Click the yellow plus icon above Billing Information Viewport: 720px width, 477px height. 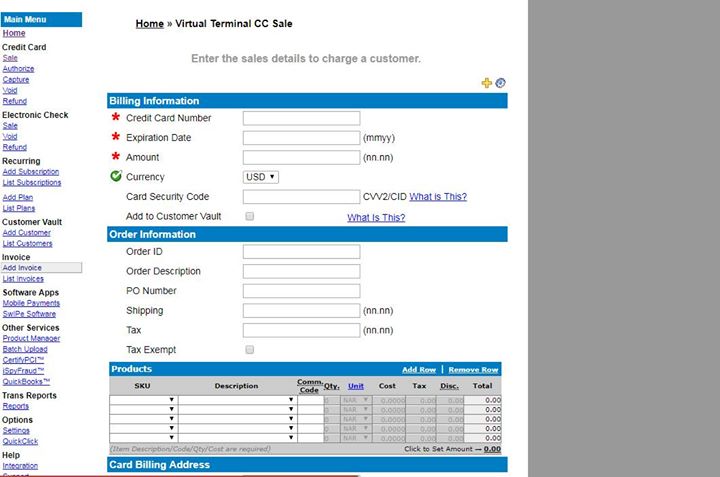tap(486, 83)
